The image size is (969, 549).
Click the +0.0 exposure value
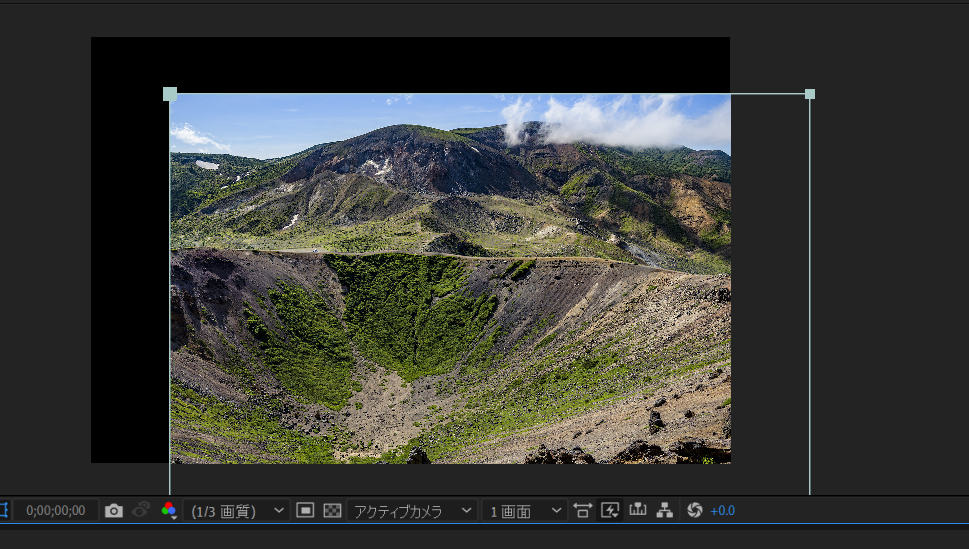[722, 511]
